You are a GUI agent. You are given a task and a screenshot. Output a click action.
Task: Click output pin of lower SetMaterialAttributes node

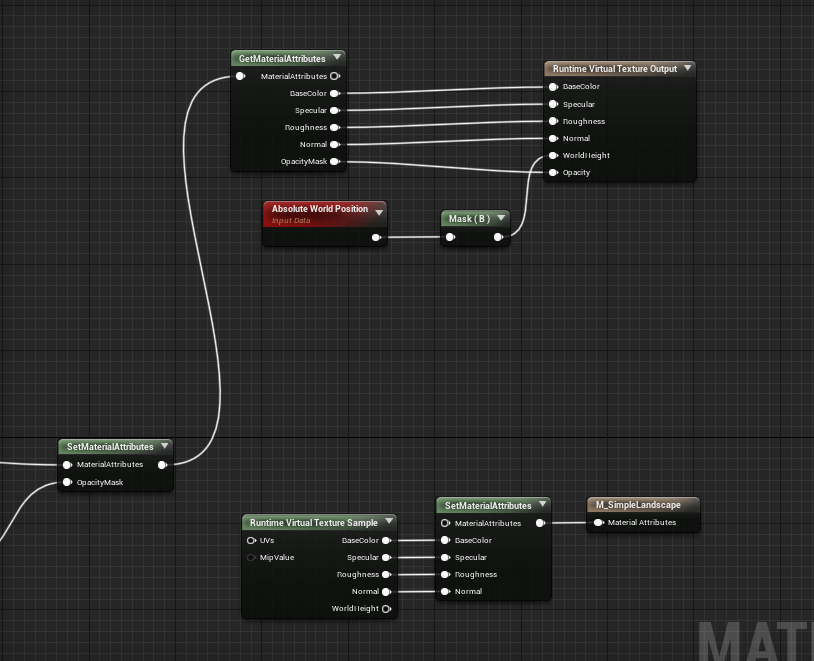540,523
